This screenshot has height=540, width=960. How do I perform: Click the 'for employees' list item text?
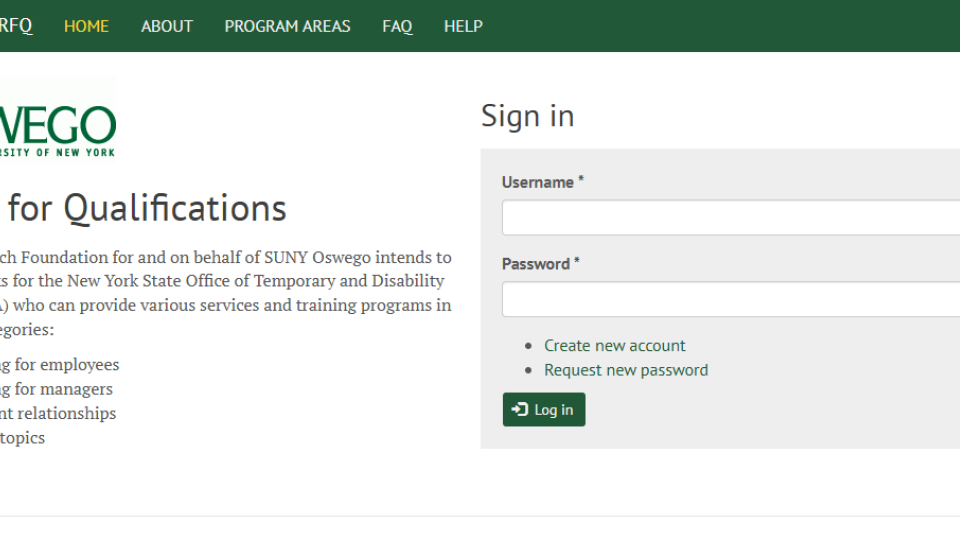(x=67, y=364)
